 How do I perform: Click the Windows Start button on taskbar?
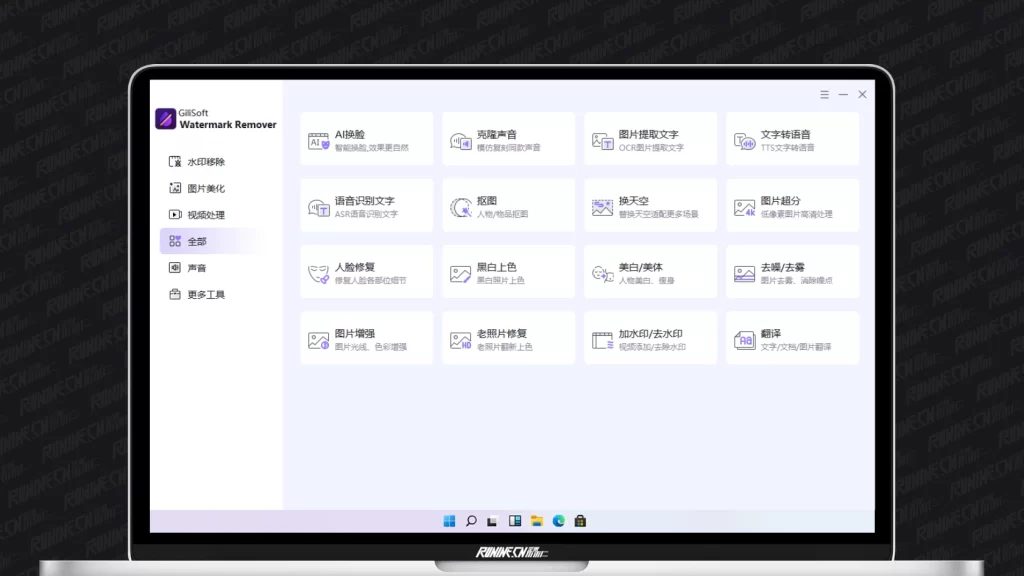click(449, 521)
